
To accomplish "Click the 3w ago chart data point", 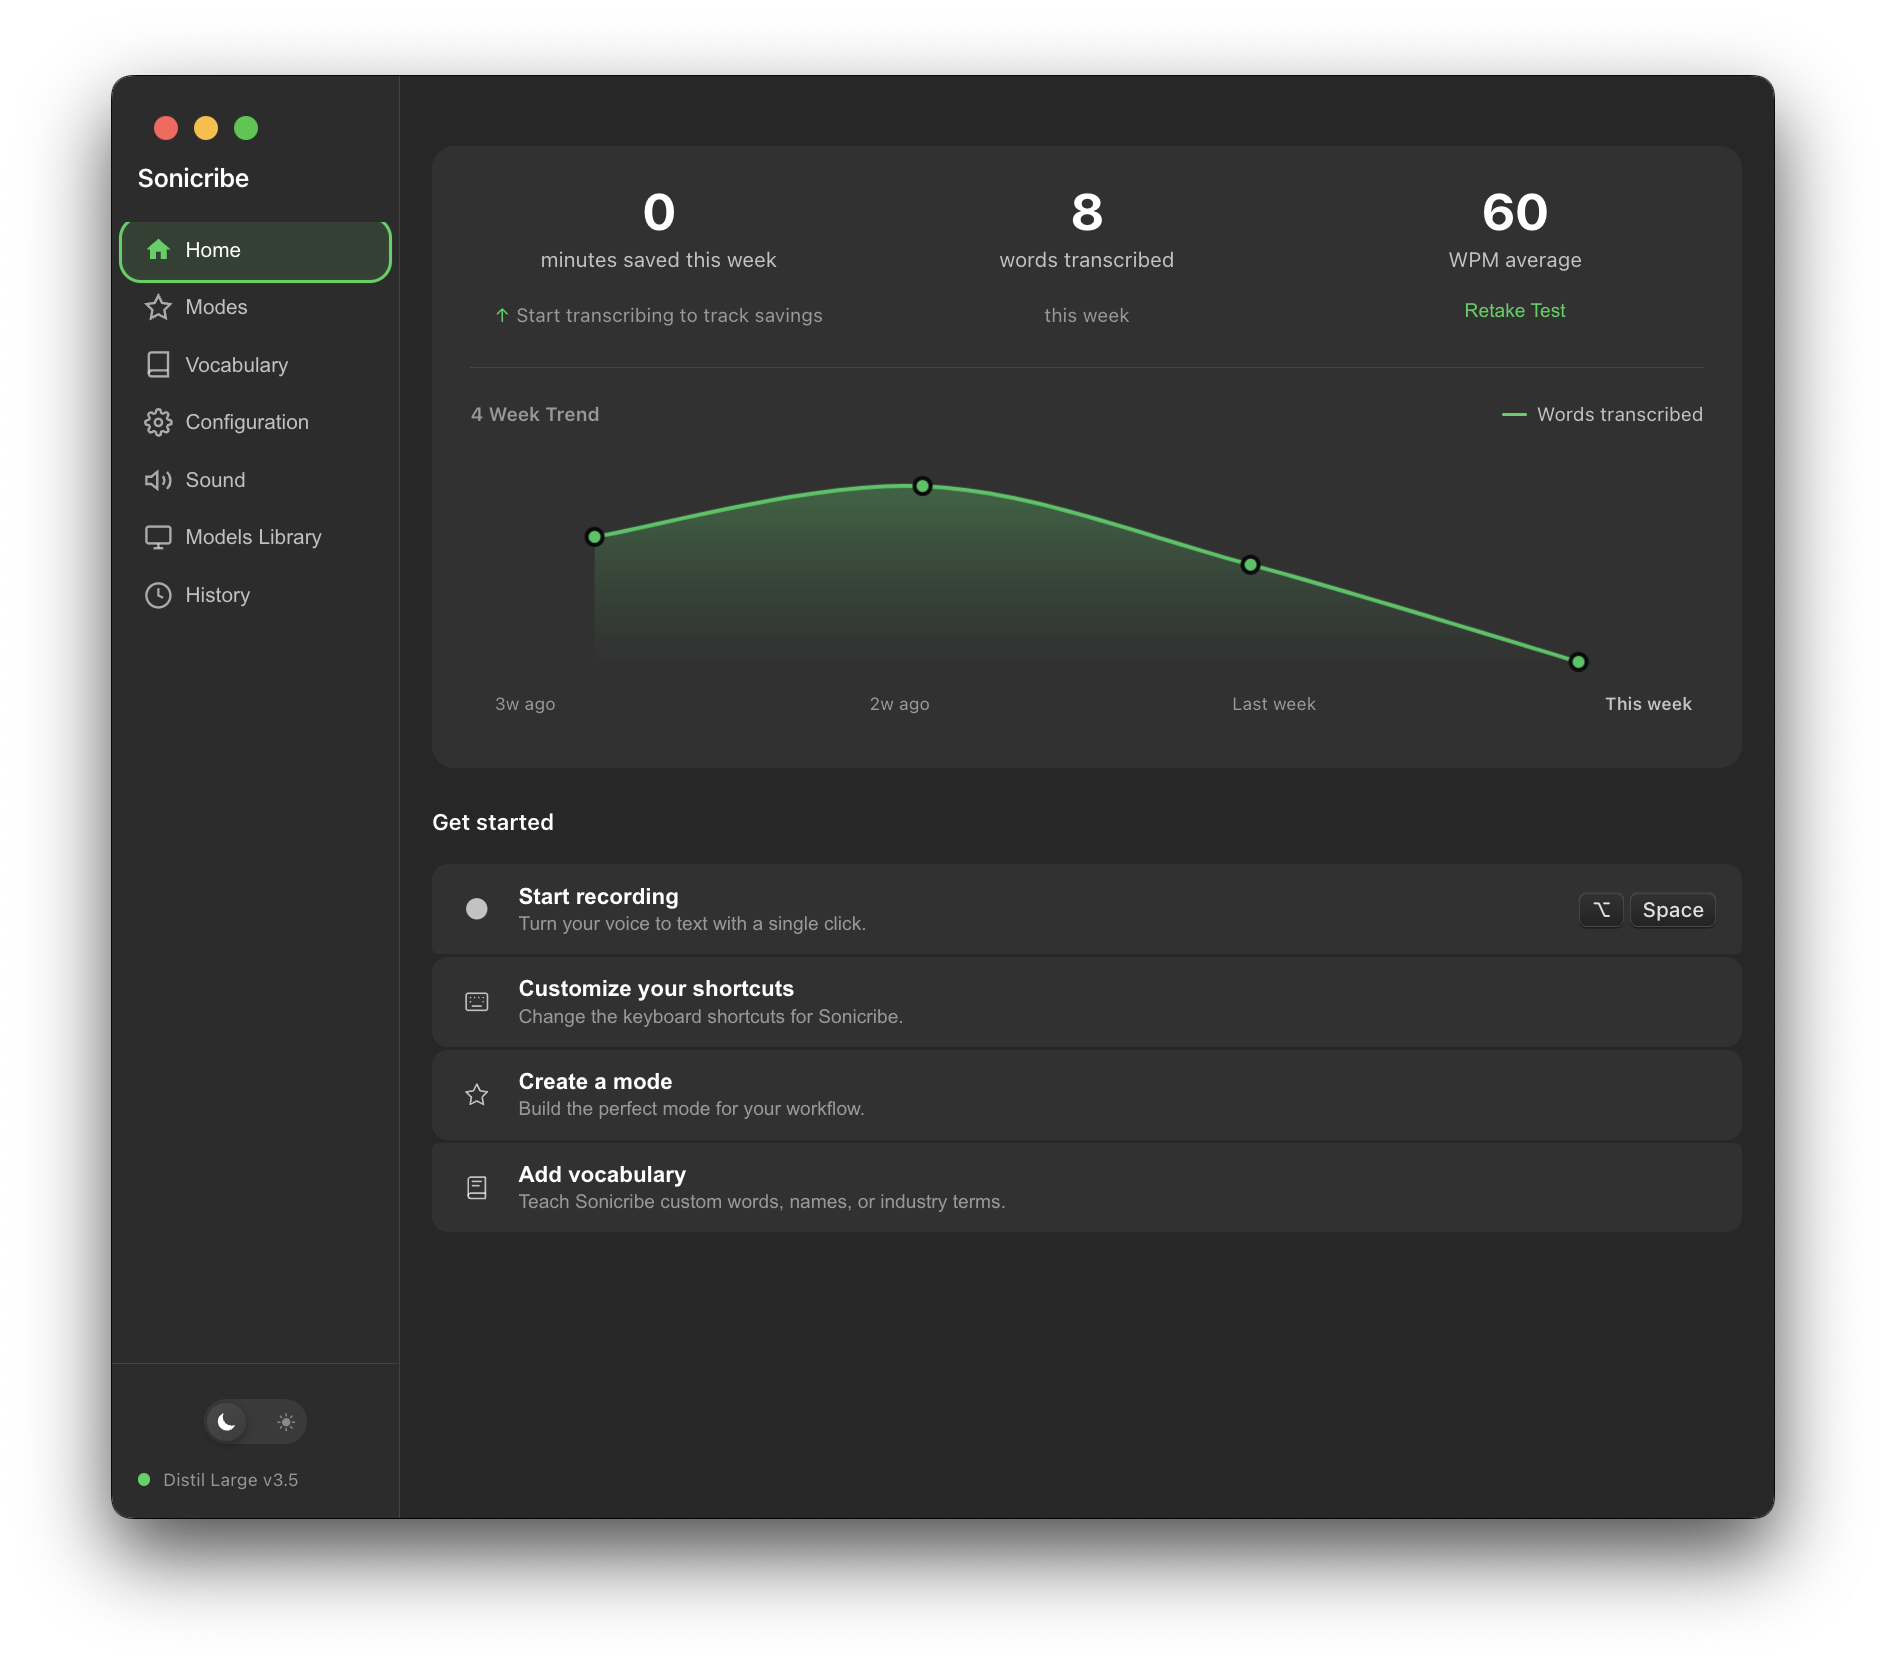I will pyautogui.click(x=595, y=537).
